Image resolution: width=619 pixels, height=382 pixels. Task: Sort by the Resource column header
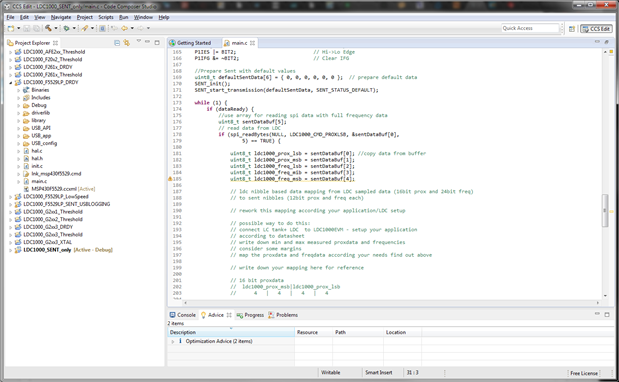point(313,332)
